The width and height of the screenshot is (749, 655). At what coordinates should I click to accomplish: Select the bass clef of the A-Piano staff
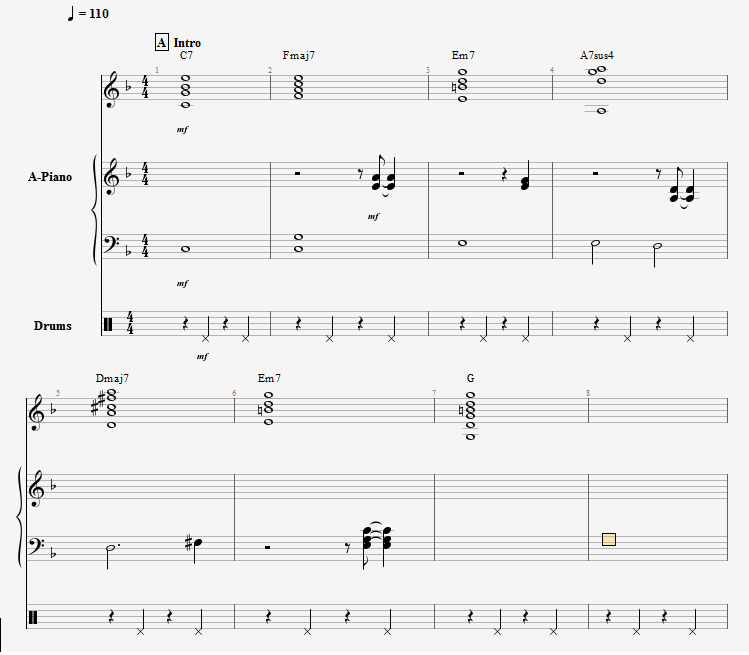click(111, 243)
